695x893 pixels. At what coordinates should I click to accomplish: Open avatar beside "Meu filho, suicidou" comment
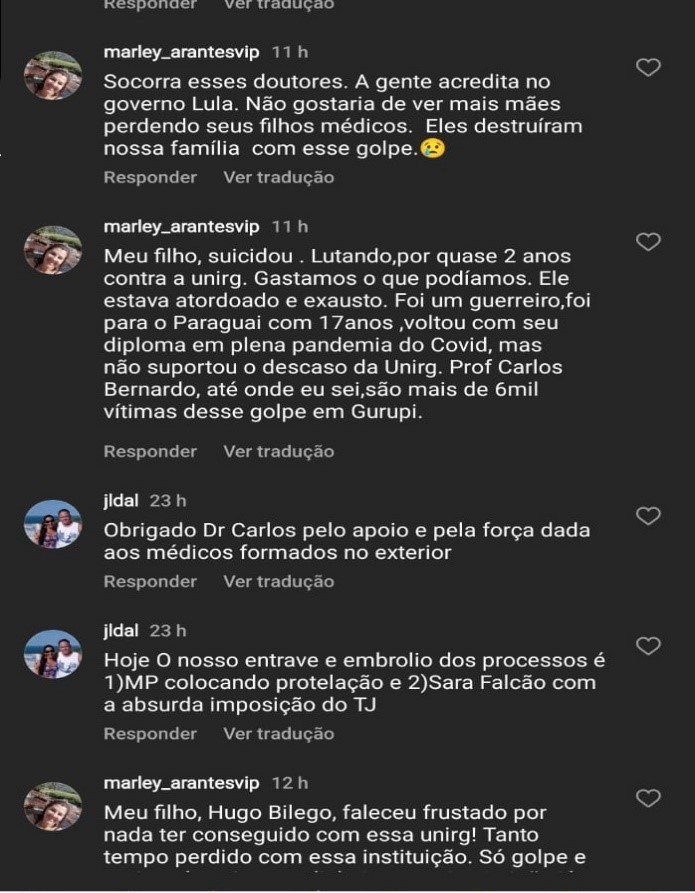[x=52, y=250]
